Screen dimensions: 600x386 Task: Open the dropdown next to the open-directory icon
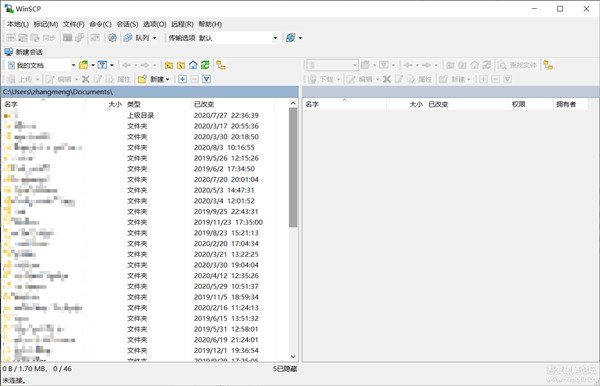(93, 65)
